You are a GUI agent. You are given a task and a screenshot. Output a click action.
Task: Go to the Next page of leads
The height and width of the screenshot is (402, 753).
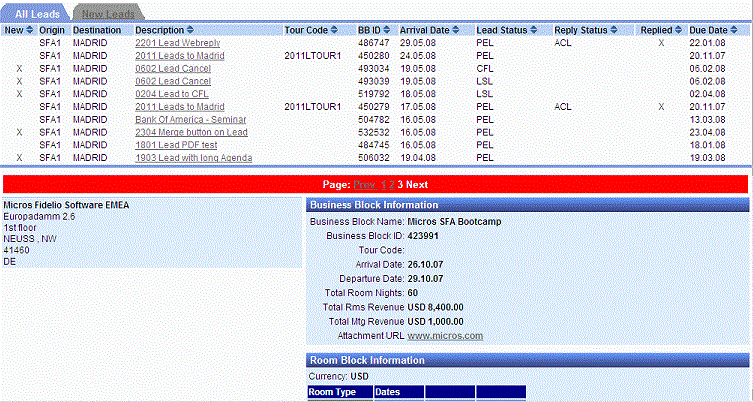pyautogui.click(x=417, y=185)
